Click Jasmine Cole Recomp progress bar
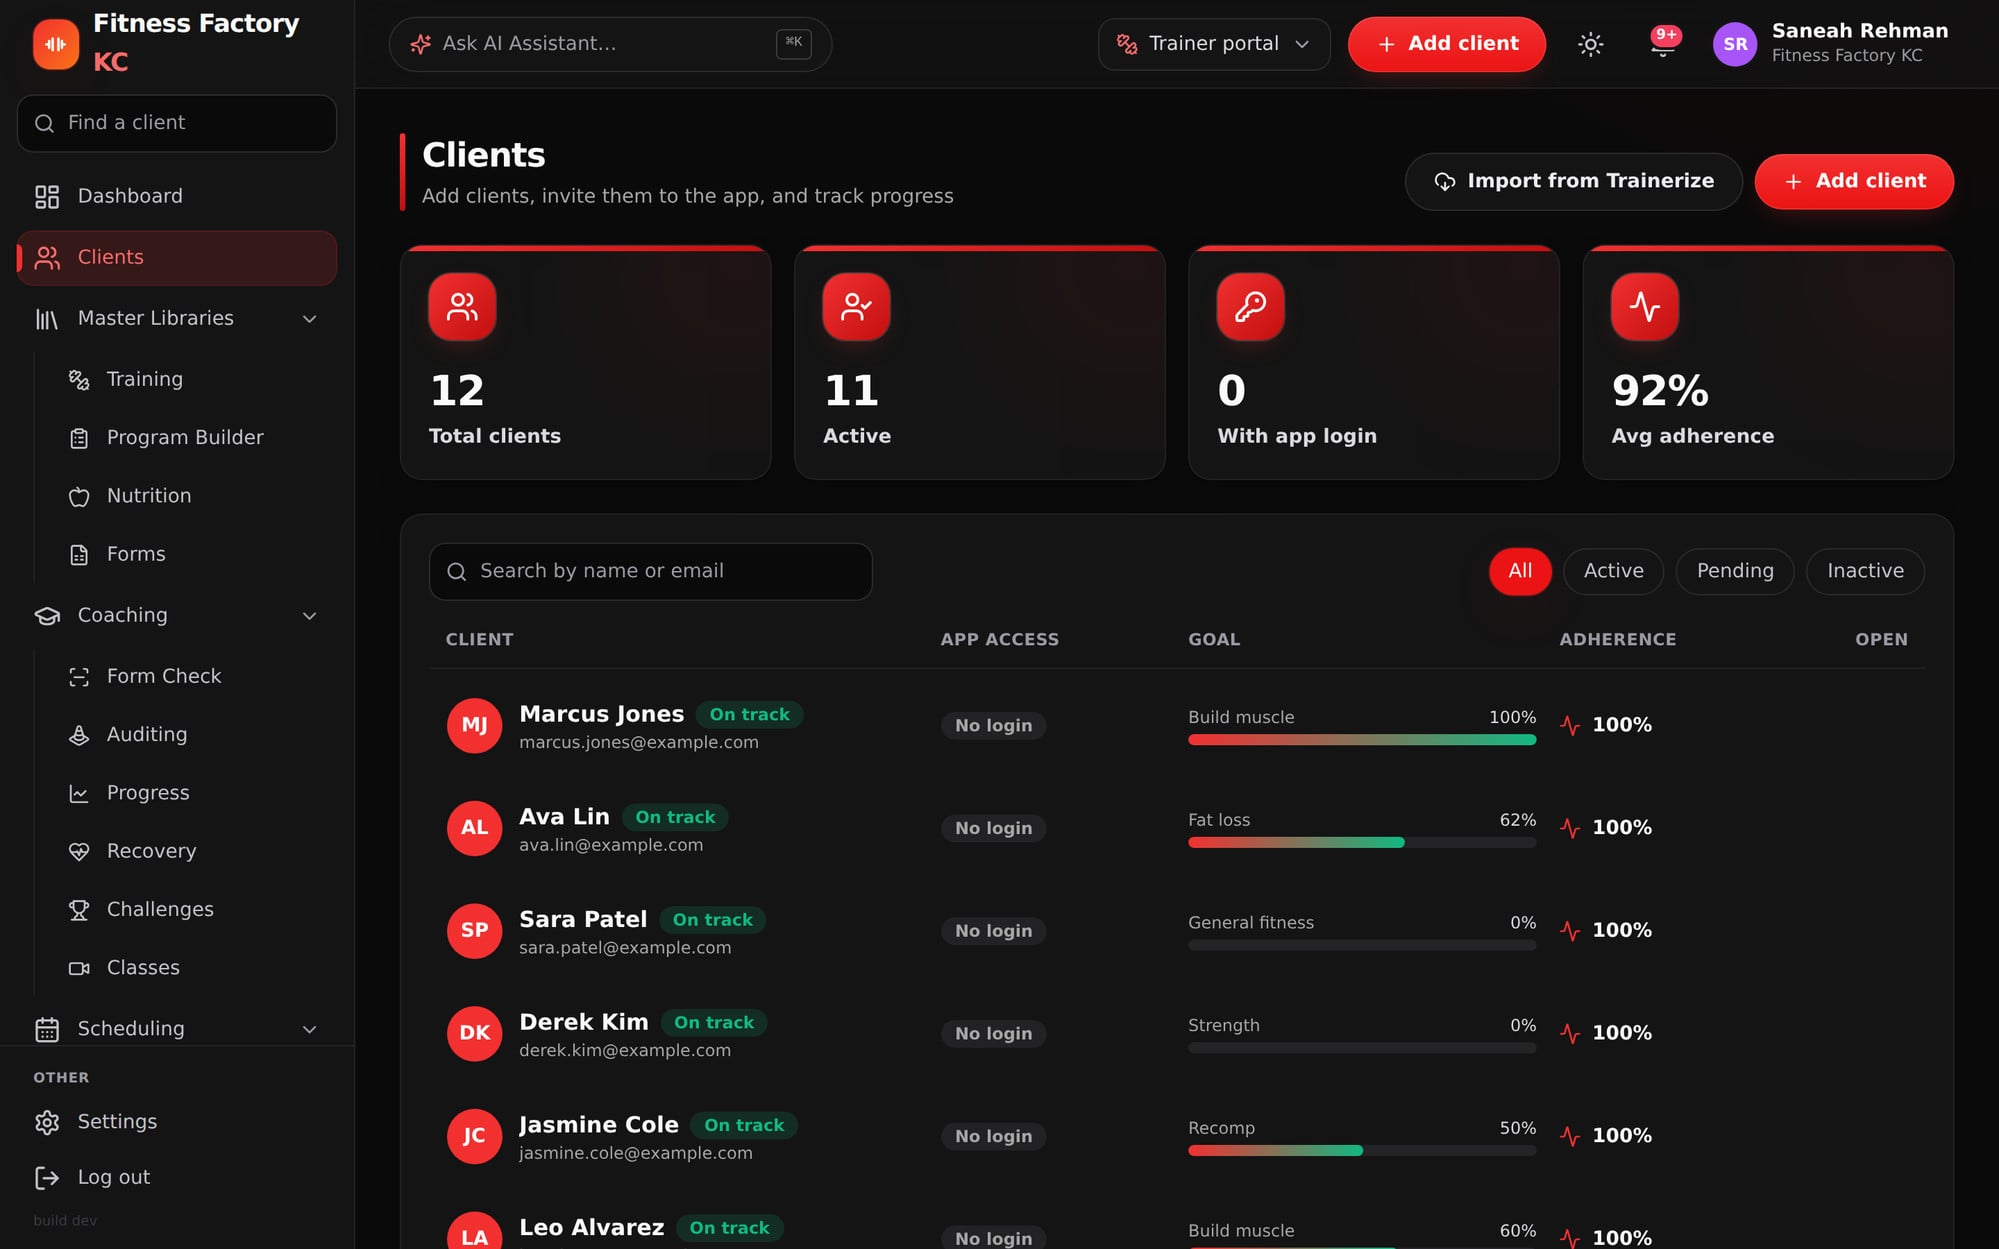The width and height of the screenshot is (1999, 1249). (1362, 1151)
